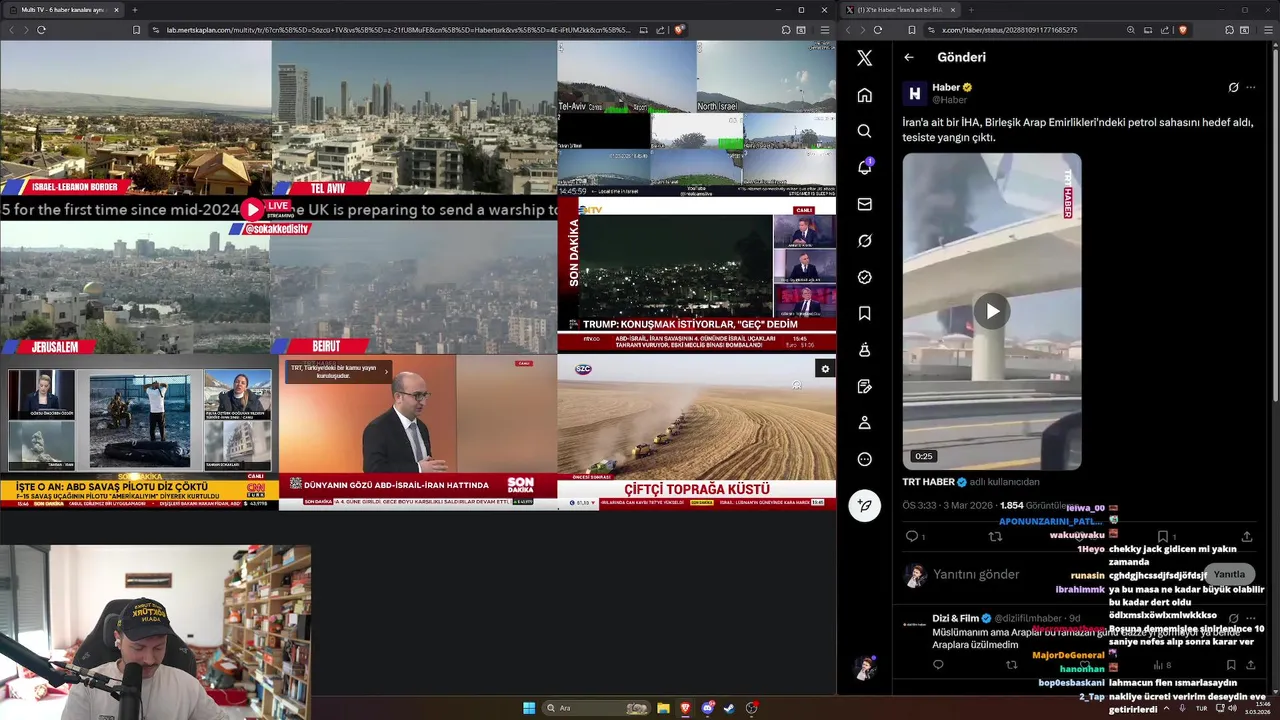1280x720 pixels.
Task: Open three-dot menu on Haber post
Action: click(x=1251, y=87)
